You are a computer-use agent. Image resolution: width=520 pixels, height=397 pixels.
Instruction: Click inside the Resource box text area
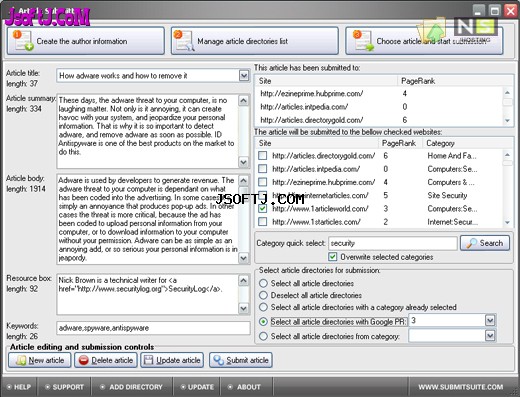click(x=148, y=295)
